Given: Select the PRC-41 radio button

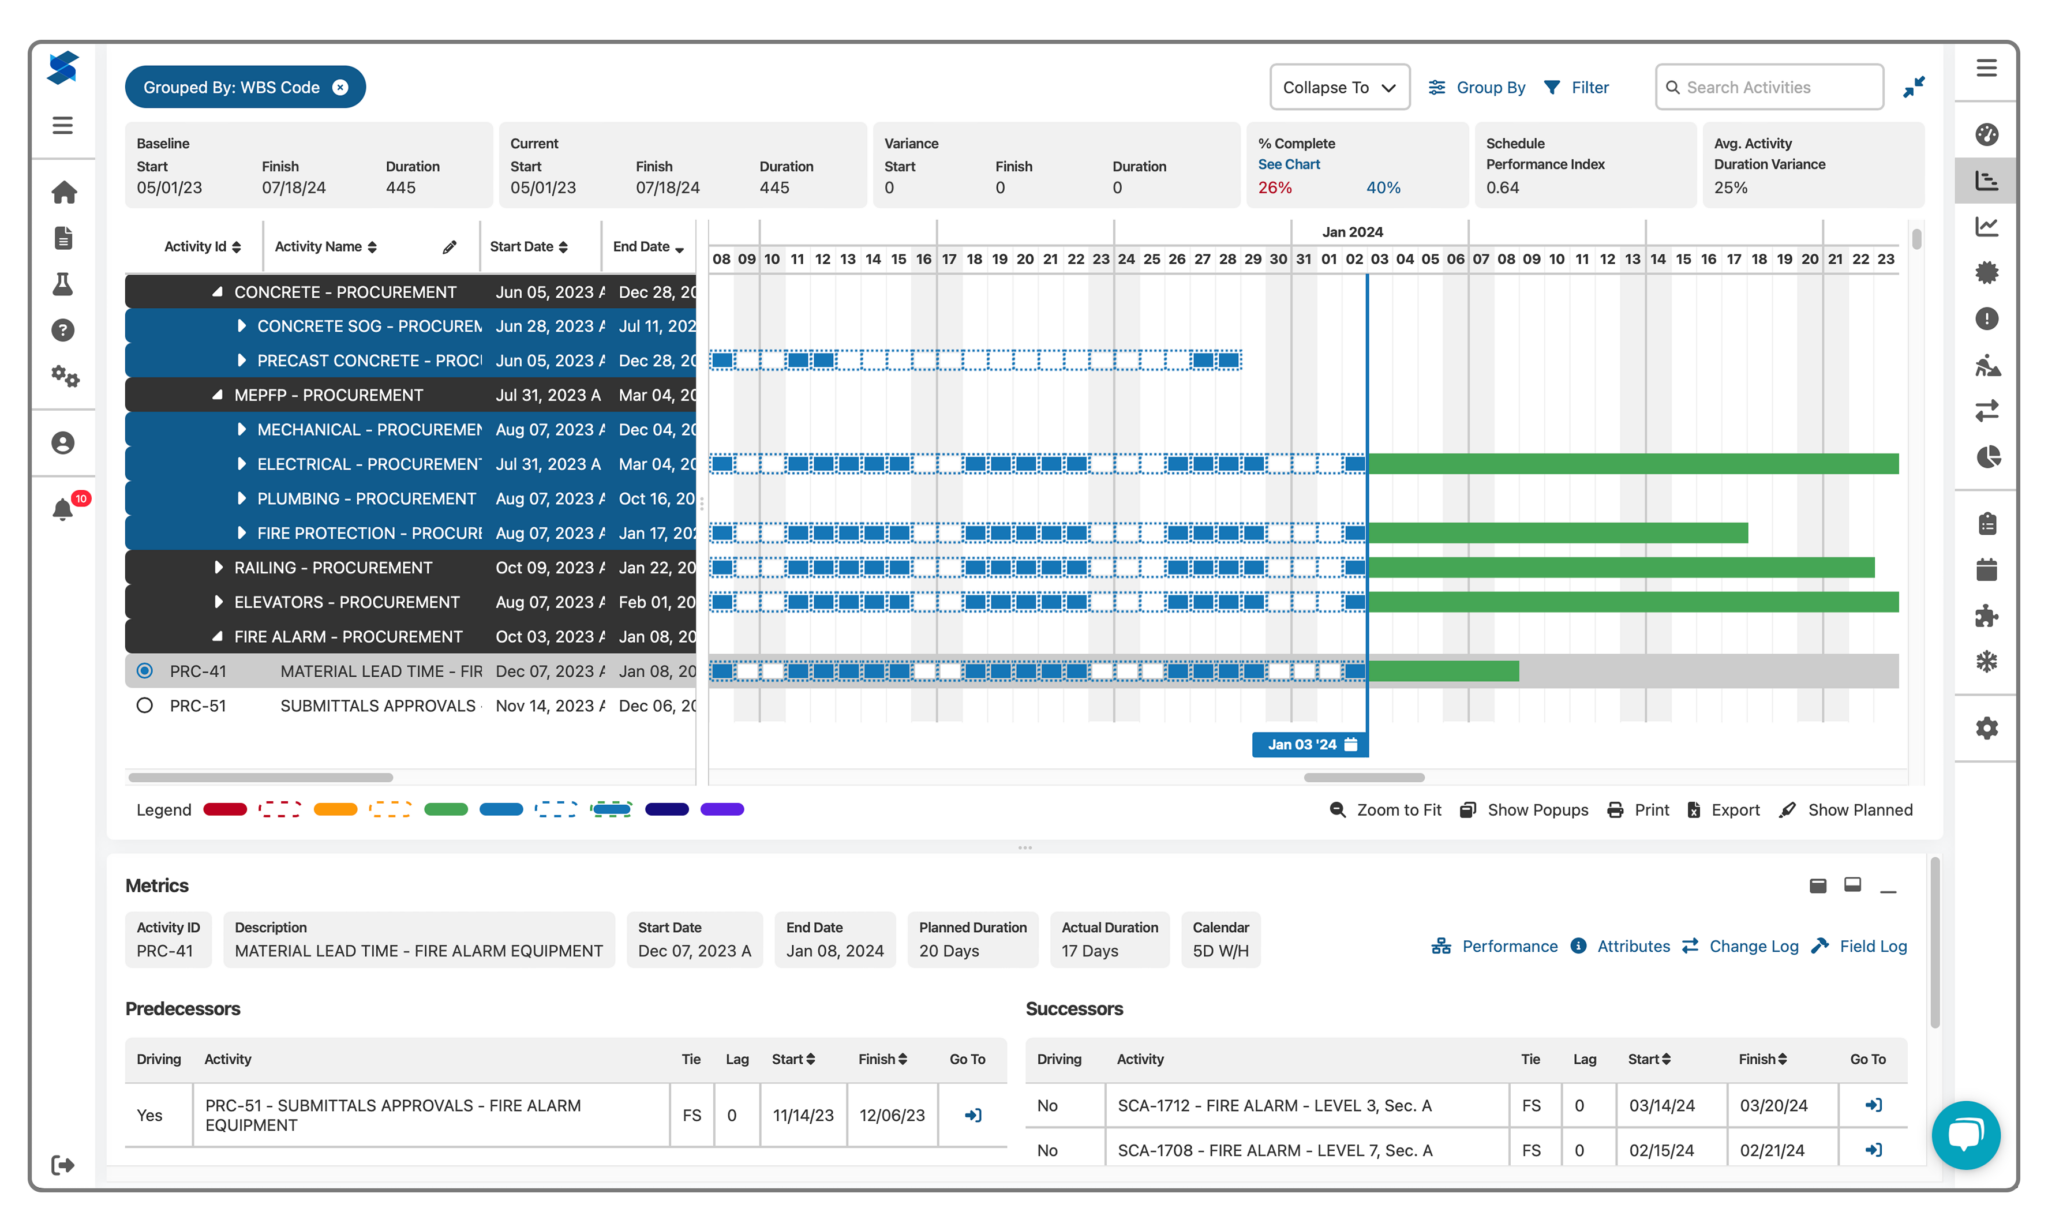Looking at the screenshot, I should click(x=144, y=670).
